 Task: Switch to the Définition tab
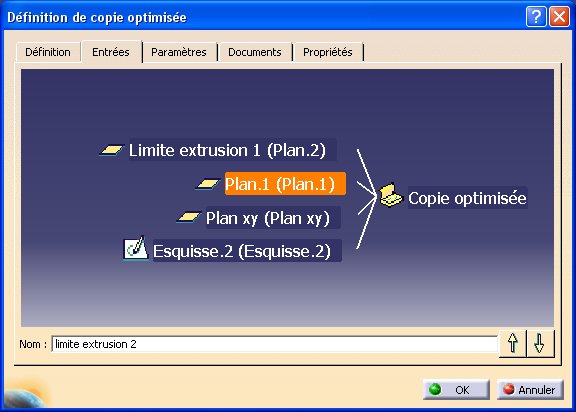[48, 52]
